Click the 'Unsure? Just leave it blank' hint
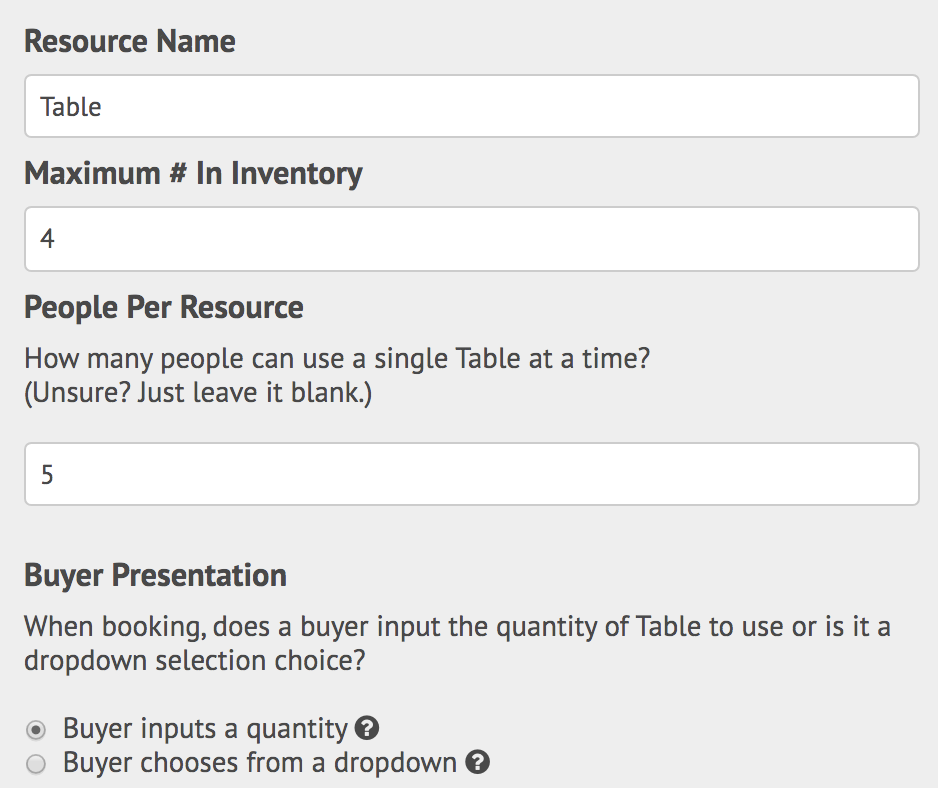938x788 pixels. pos(198,393)
